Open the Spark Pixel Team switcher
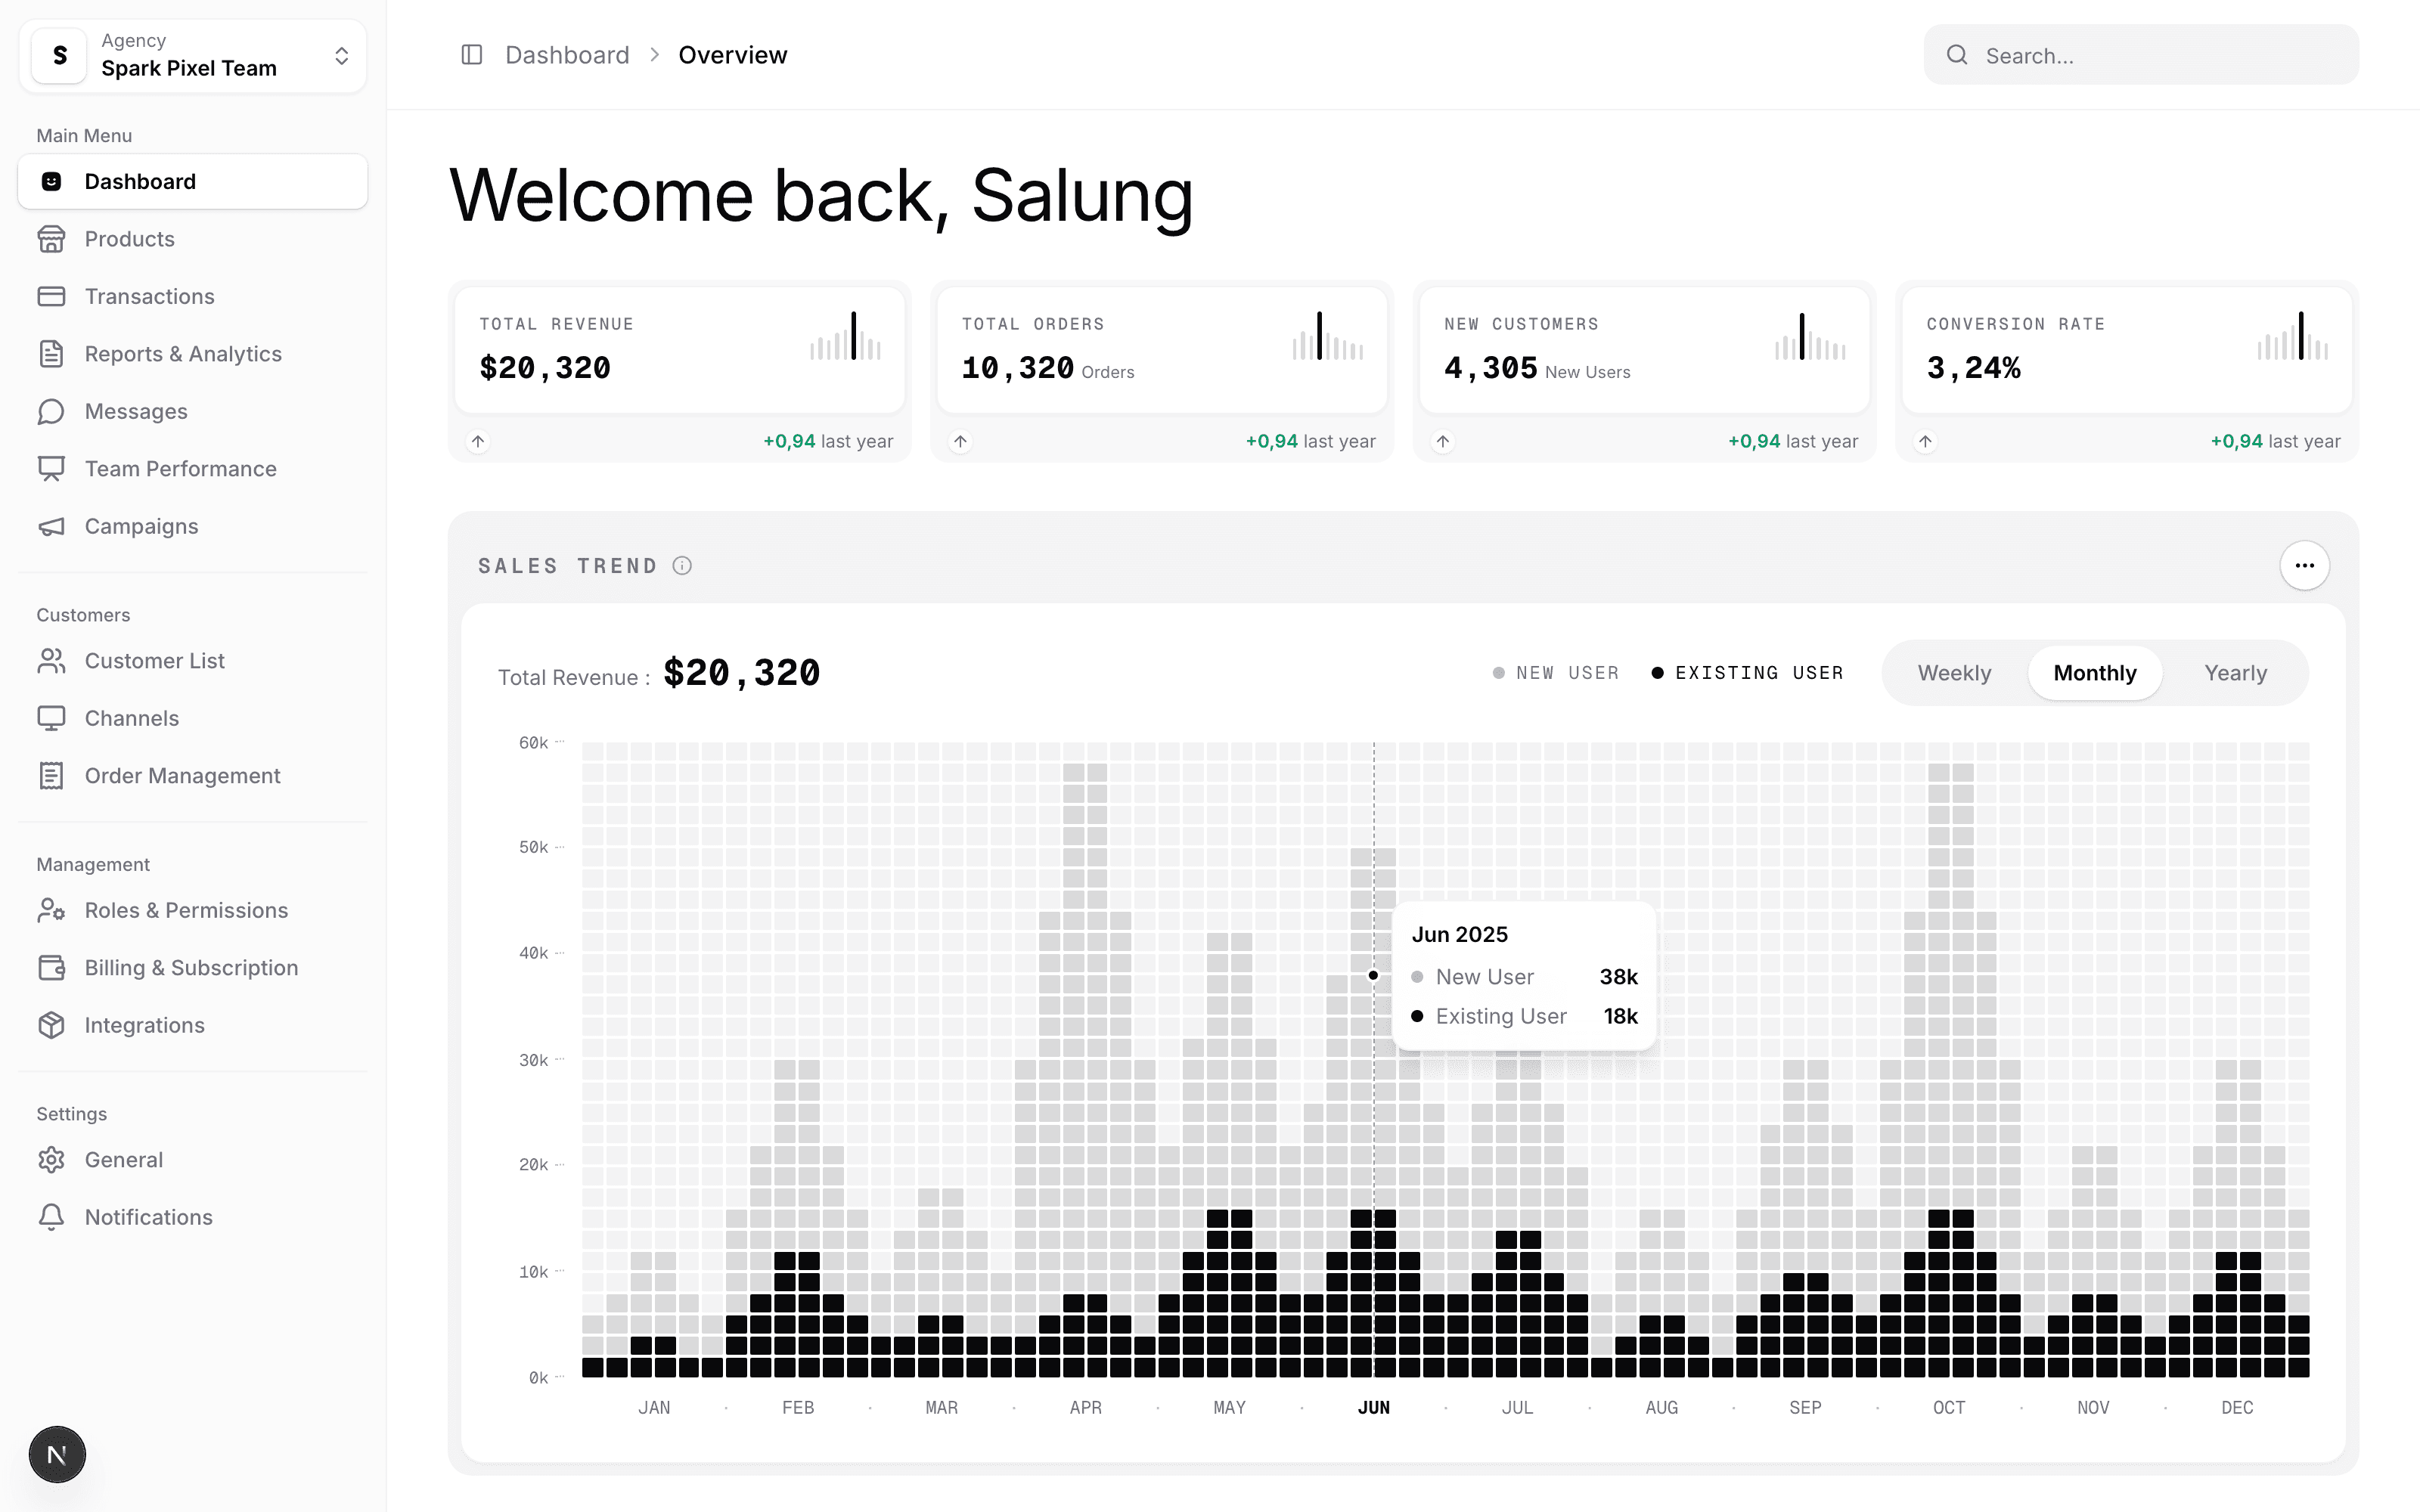 point(193,56)
